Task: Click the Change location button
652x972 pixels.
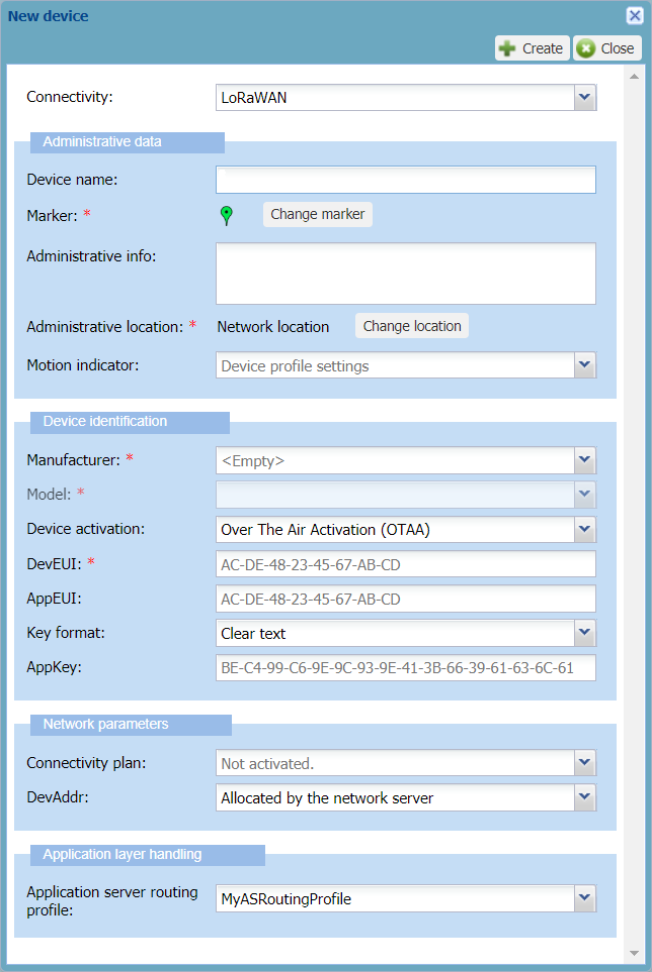Action: pyautogui.click(x=412, y=326)
